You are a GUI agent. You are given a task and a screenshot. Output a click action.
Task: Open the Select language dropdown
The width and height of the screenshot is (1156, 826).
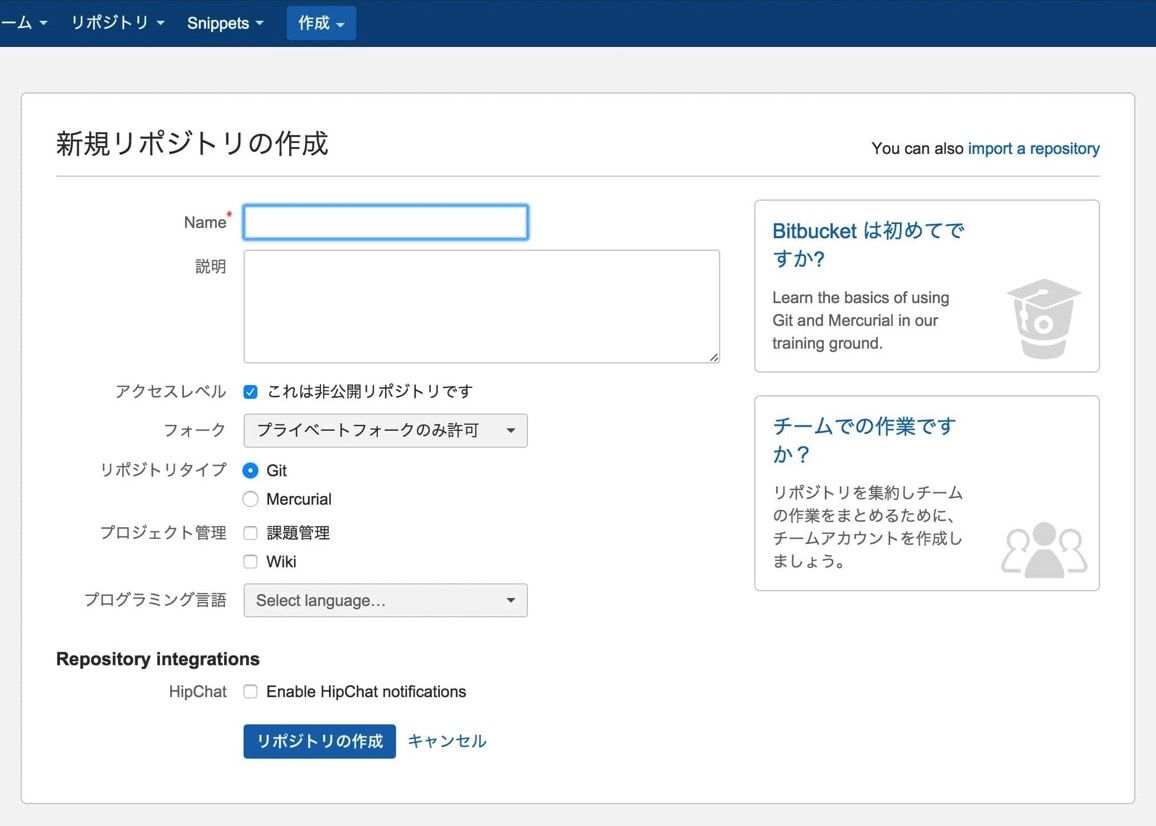(x=386, y=600)
